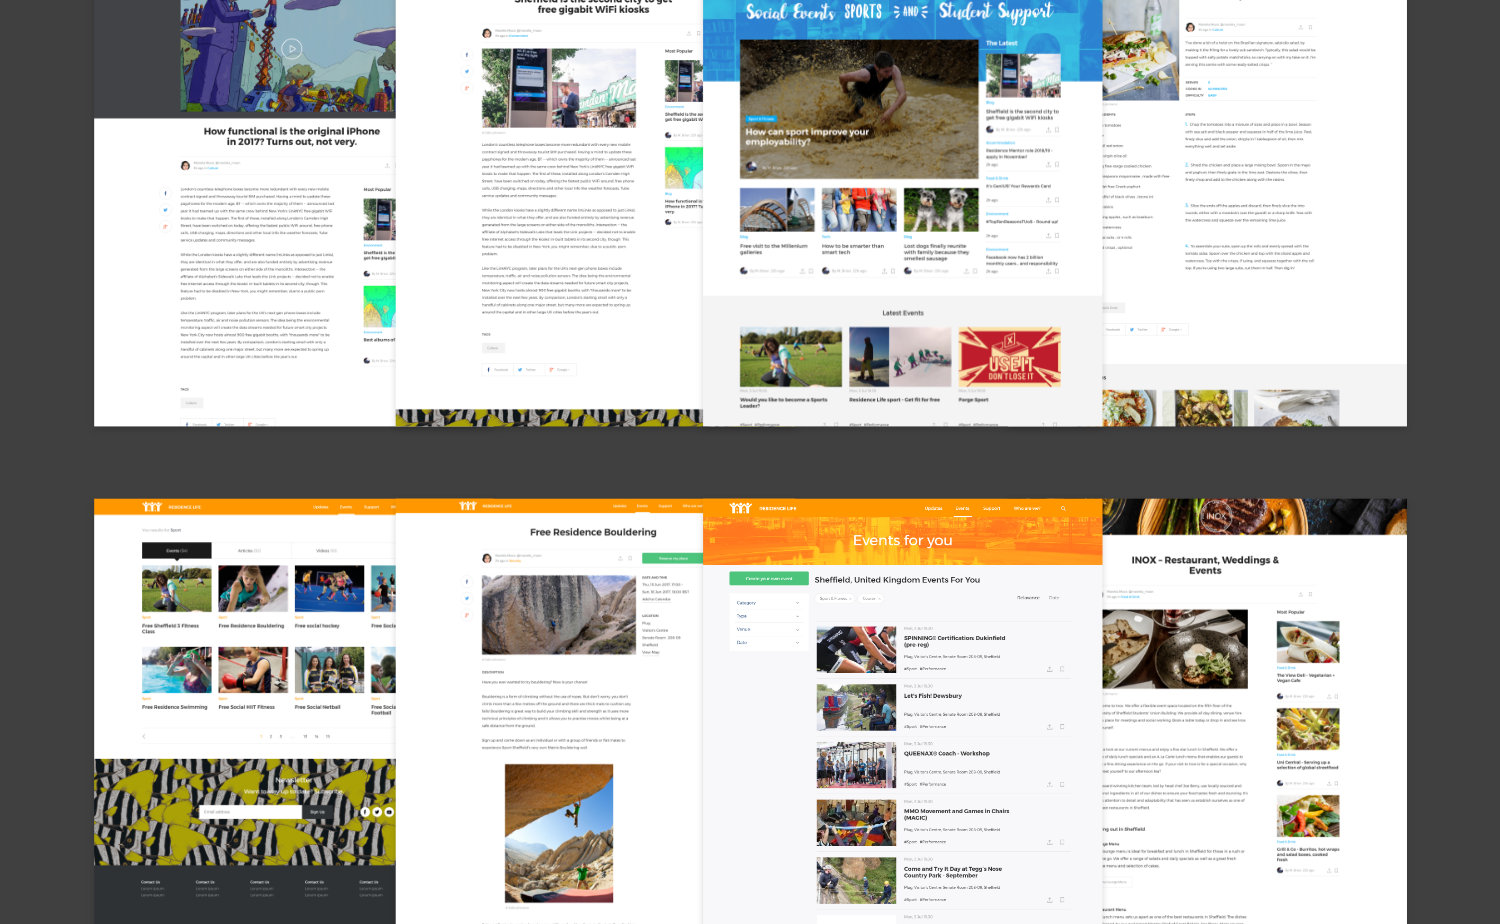Viewport: 1500px width, 924px height.
Task: Click the newsletter Email address field
Action: 250,812
